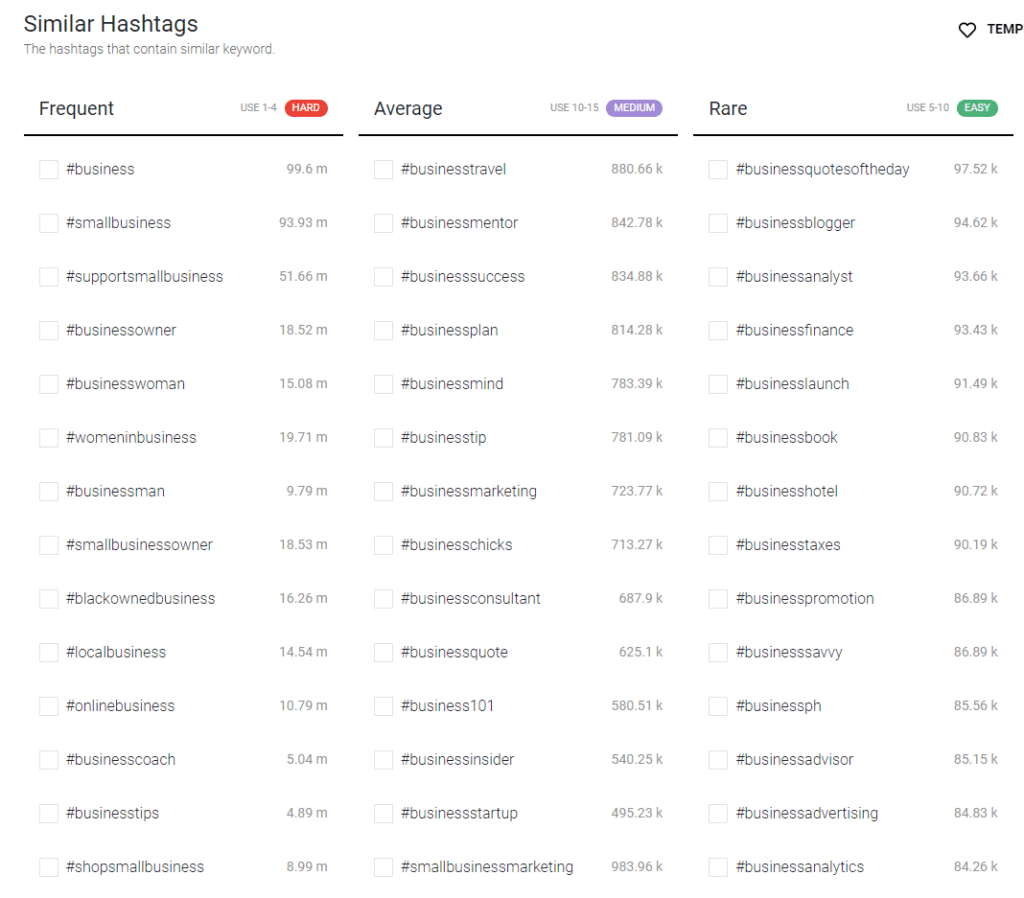Enable the #businessquotesoftheday checkbox
The height and width of the screenshot is (898, 1024).
[x=718, y=169]
